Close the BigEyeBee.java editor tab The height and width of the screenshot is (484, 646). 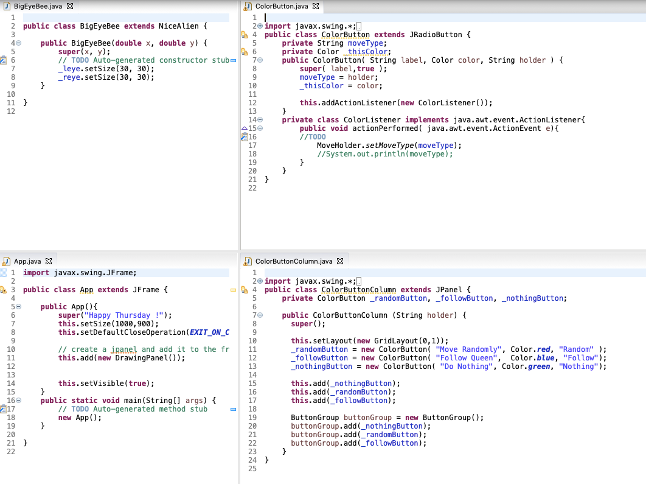[70, 6]
